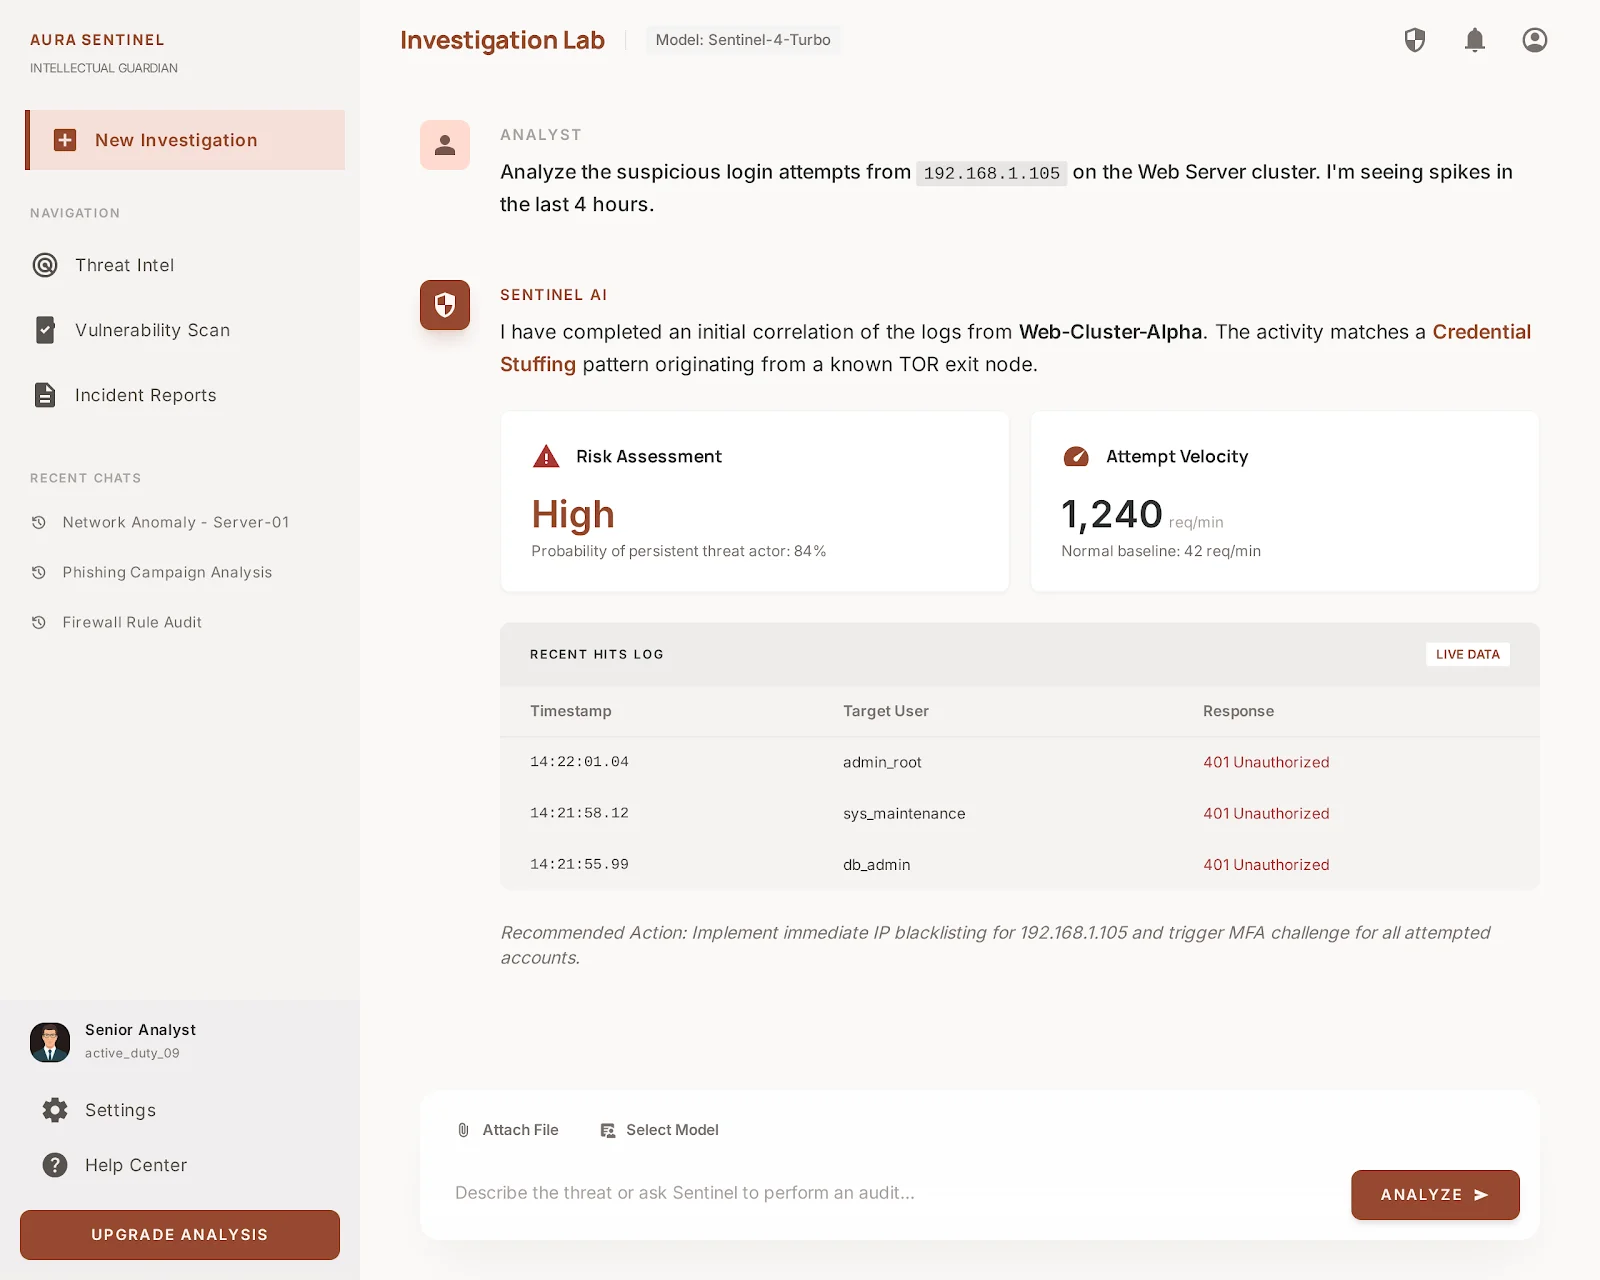The width and height of the screenshot is (1600, 1280).
Task: Click Web-Cluster-Alpha bold text
Action: coord(1110,332)
